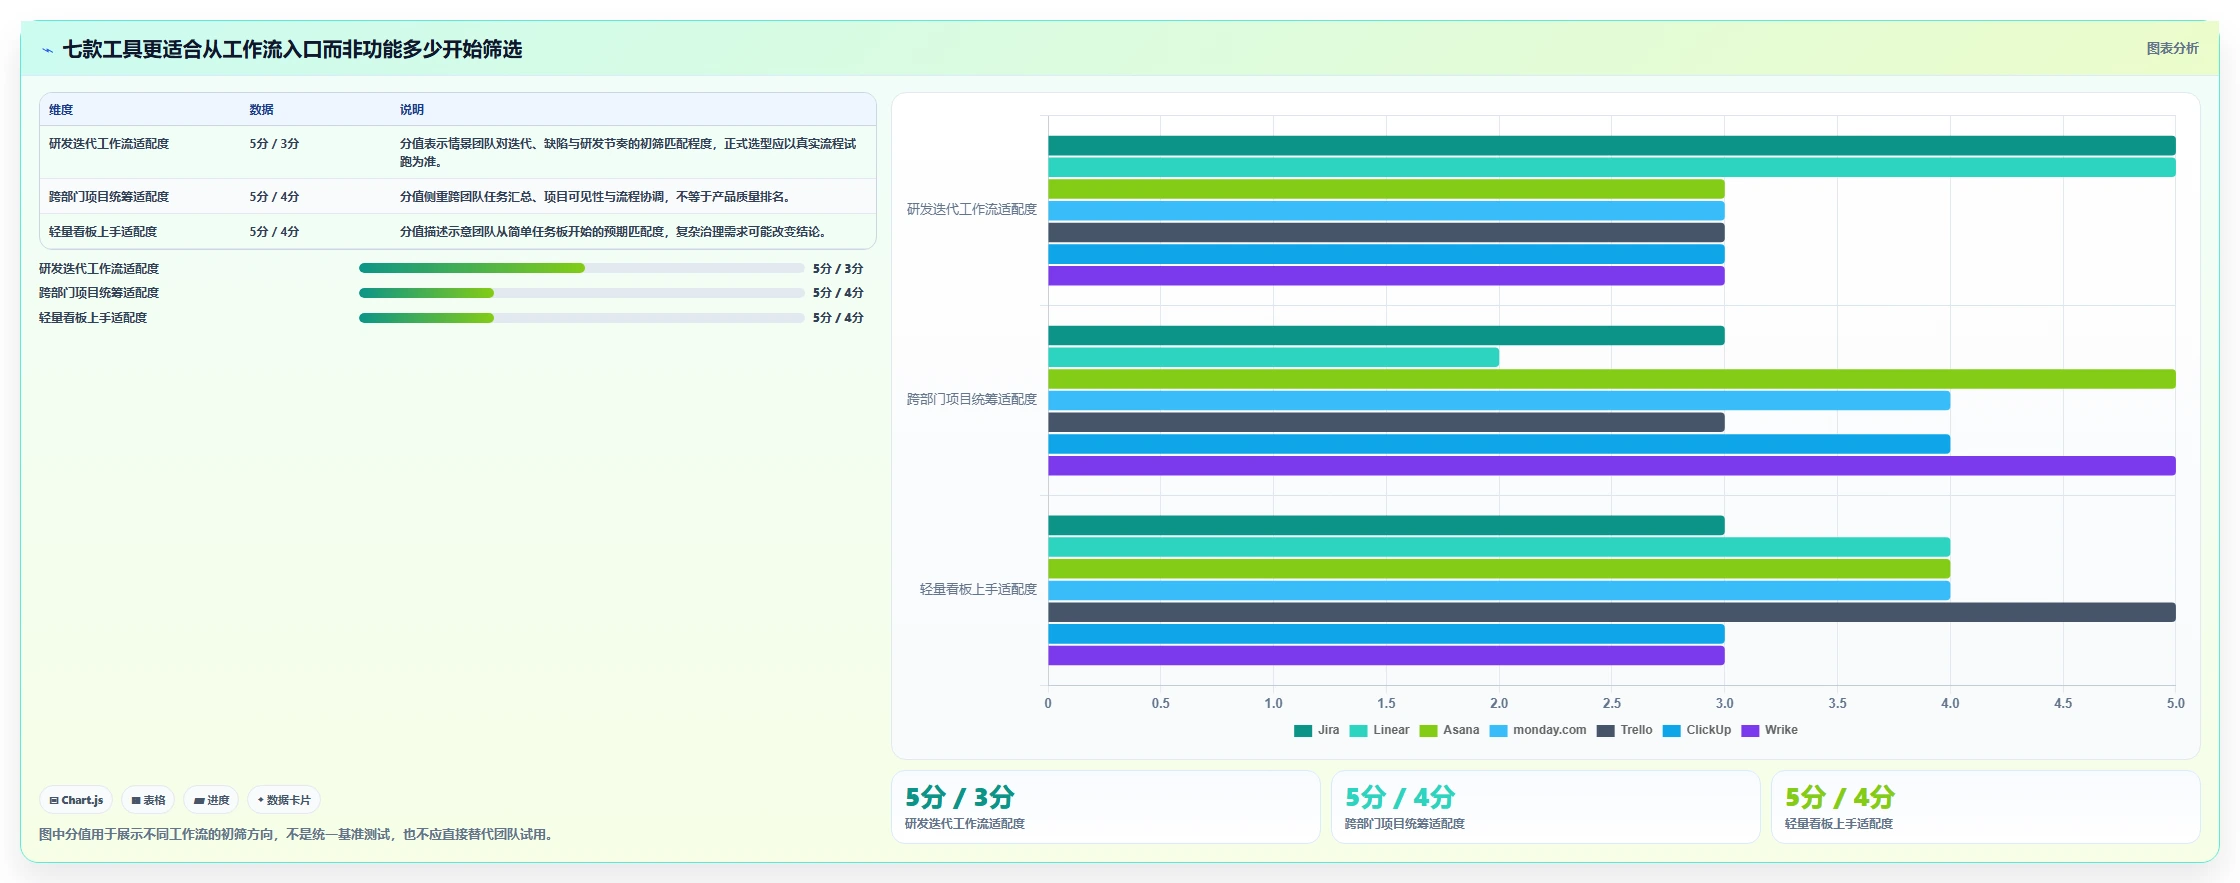The width and height of the screenshot is (2240, 883).
Task: Click the 维度 column header
Action: (61, 110)
